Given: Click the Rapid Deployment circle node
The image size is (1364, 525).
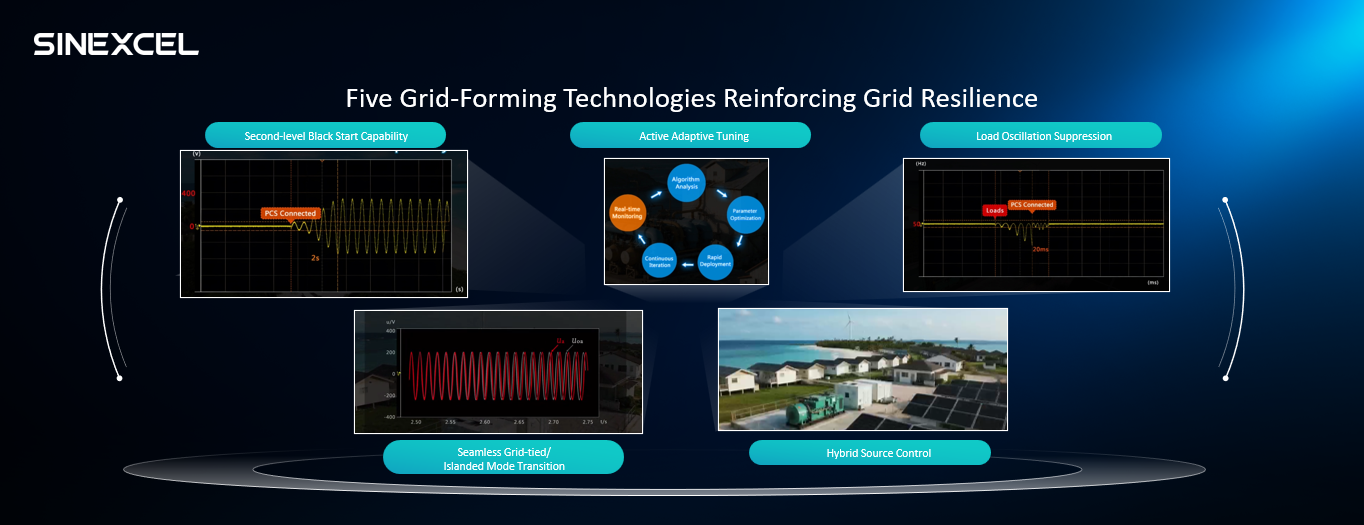Looking at the screenshot, I should pyautogui.click(x=714, y=259).
